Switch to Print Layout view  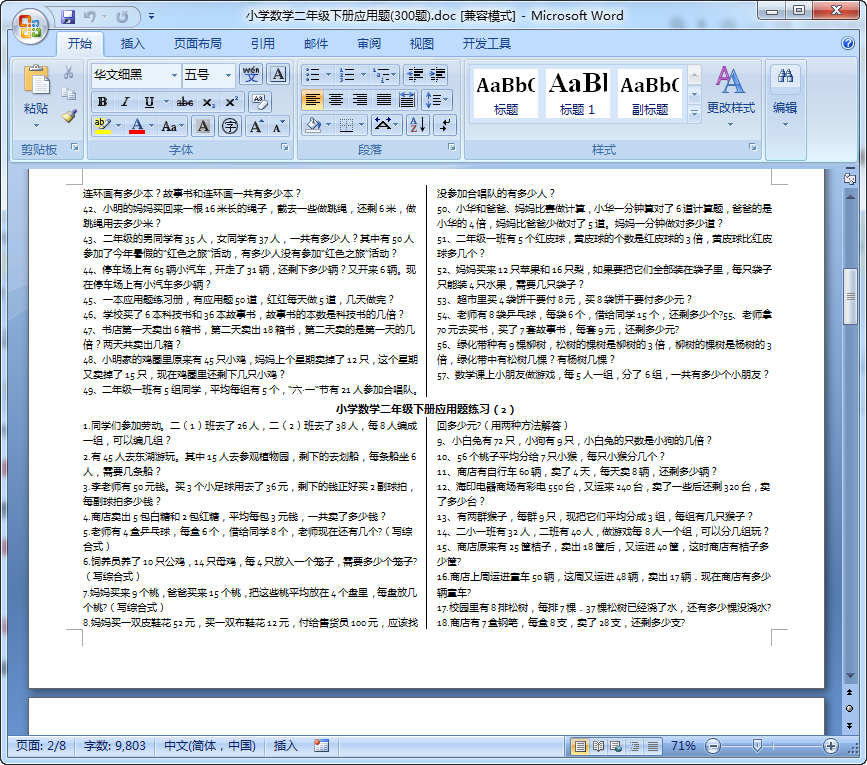(x=580, y=746)
